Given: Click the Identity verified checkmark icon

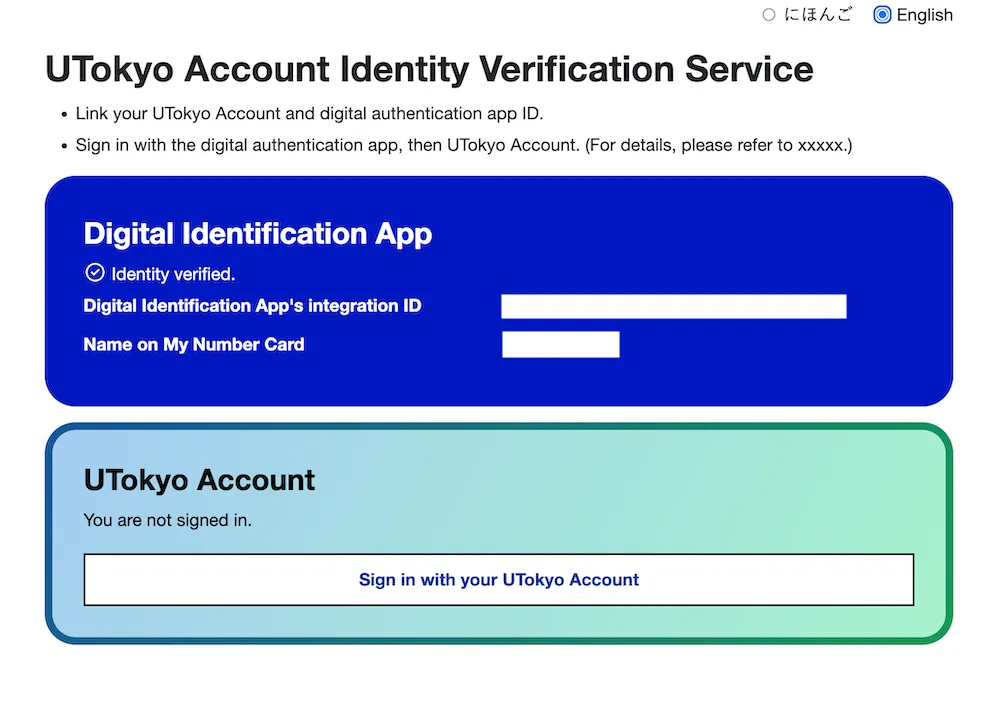Looking at the screenshot, I should [x=95, y=273].
